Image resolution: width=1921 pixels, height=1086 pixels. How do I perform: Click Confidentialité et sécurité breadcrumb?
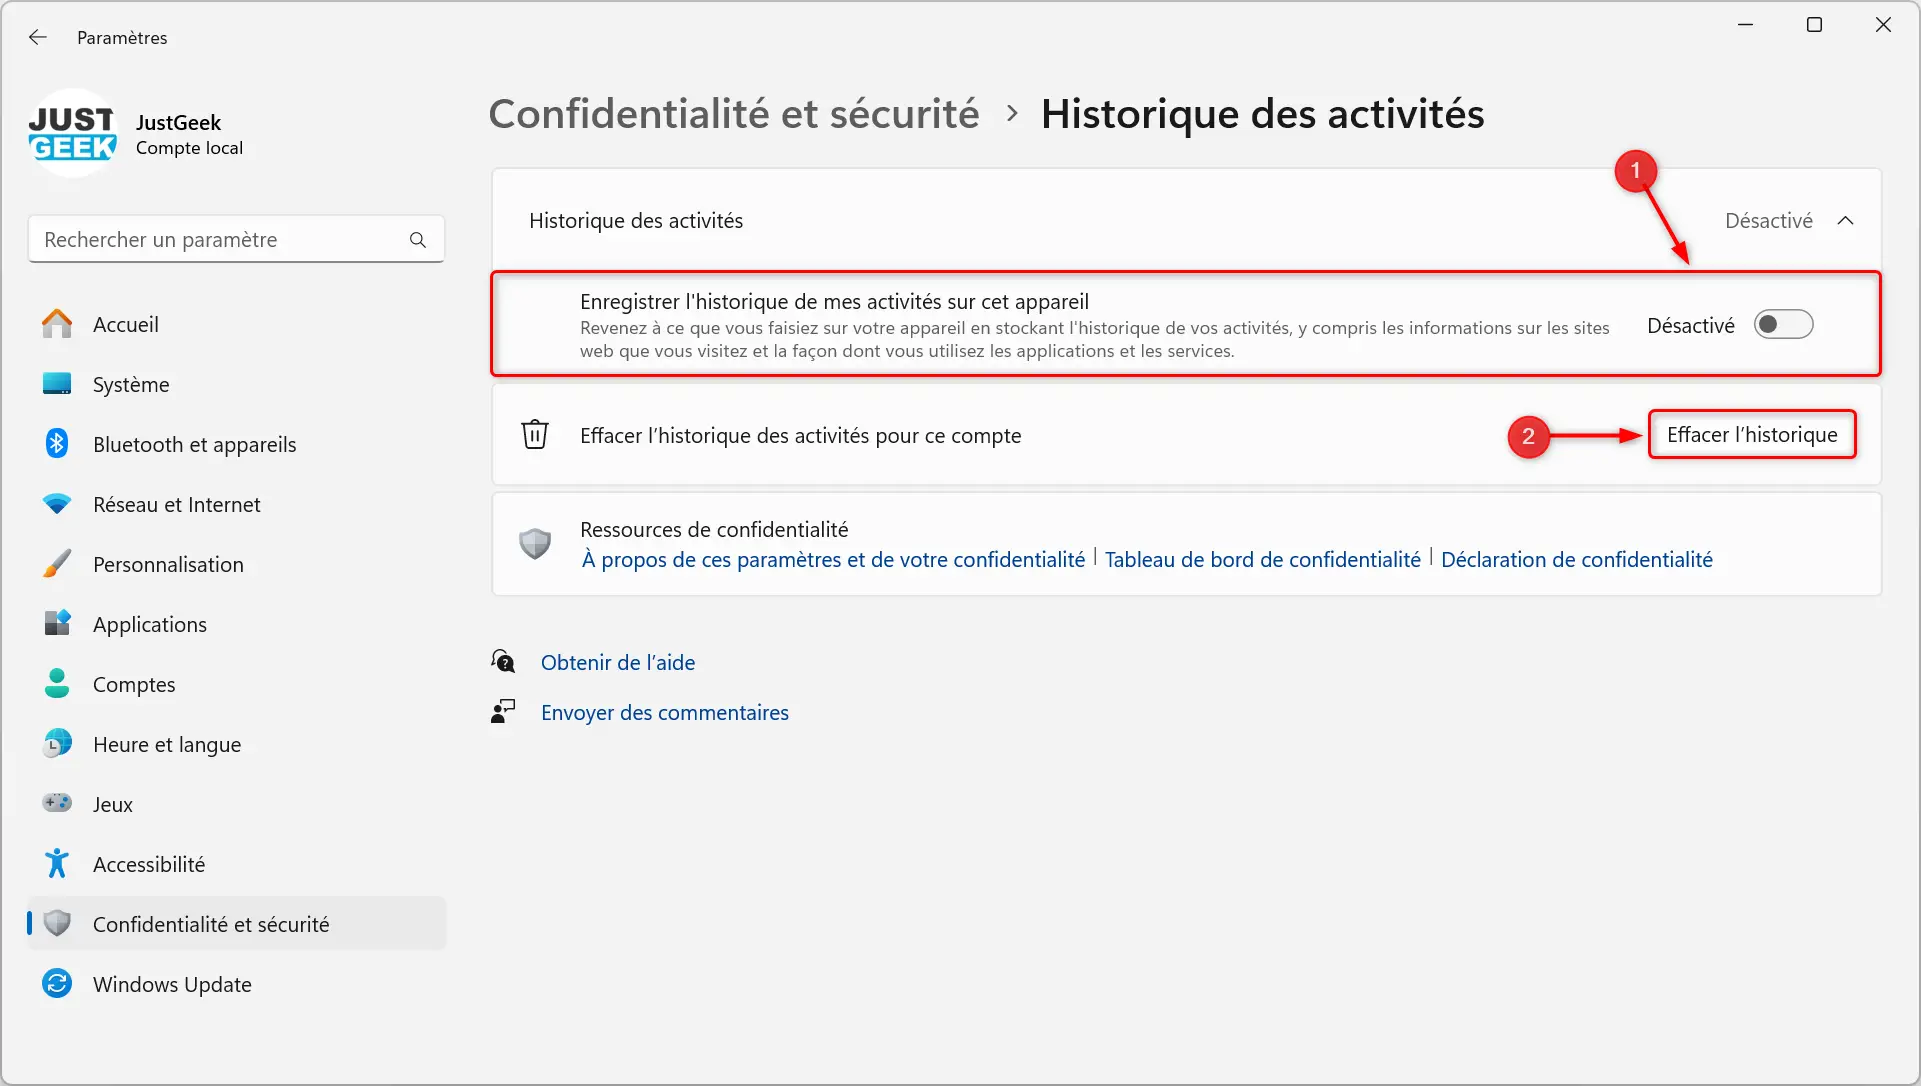point(734,114)
